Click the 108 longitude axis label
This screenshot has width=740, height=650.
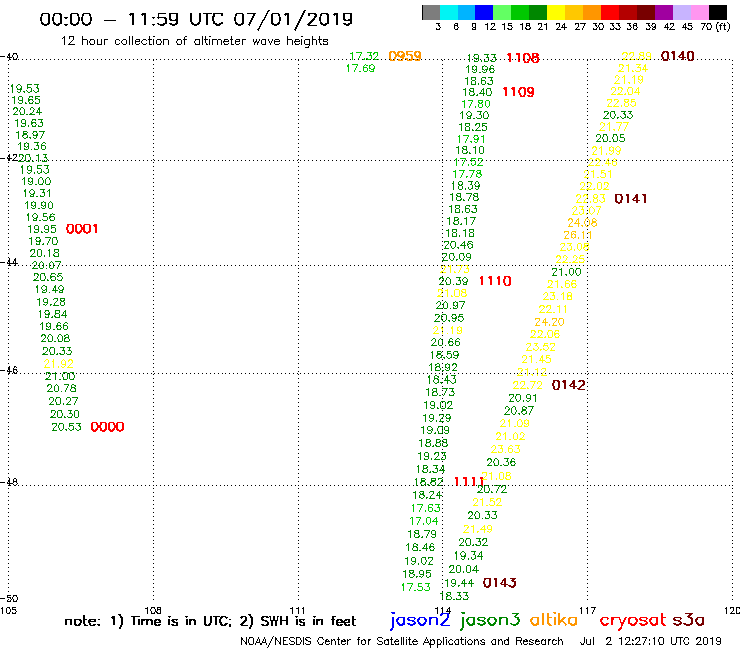click(x=153, y=611)
